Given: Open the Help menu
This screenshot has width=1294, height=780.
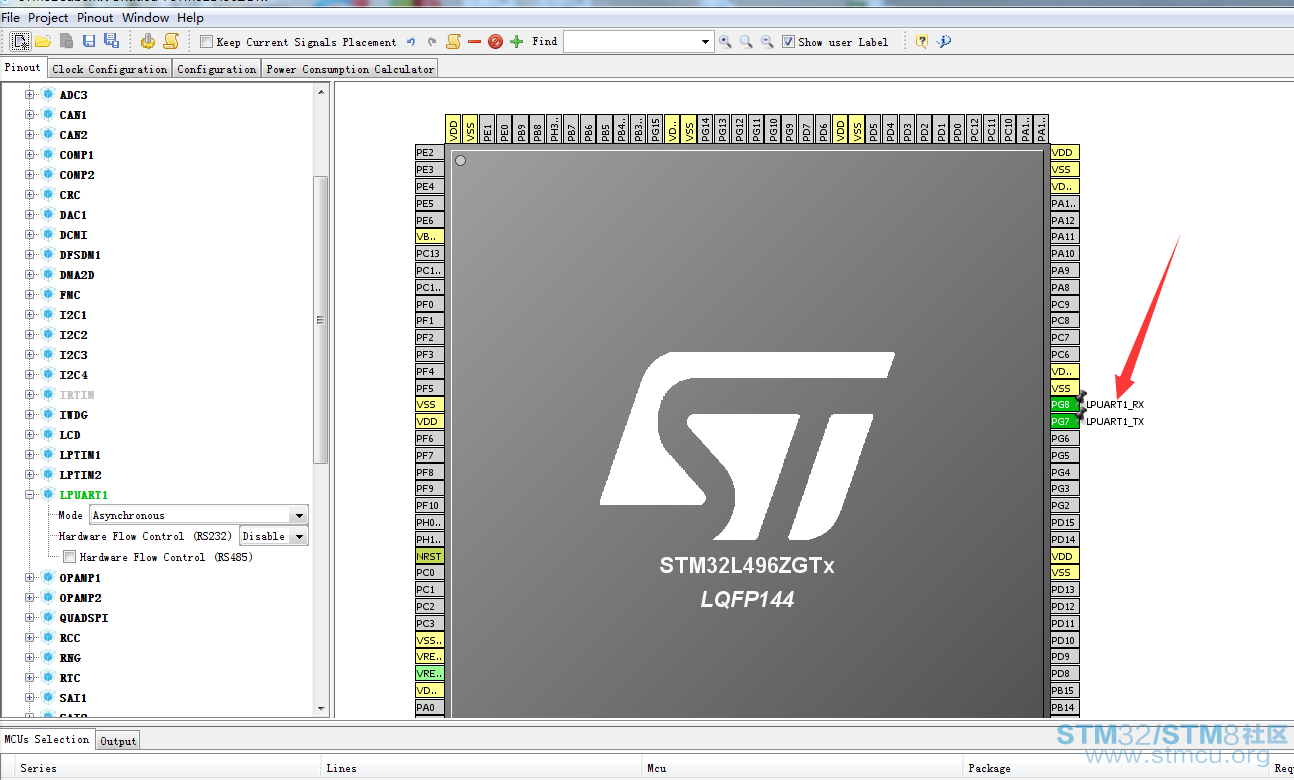Looking at the screenshot, I should [x=190, y=18].
